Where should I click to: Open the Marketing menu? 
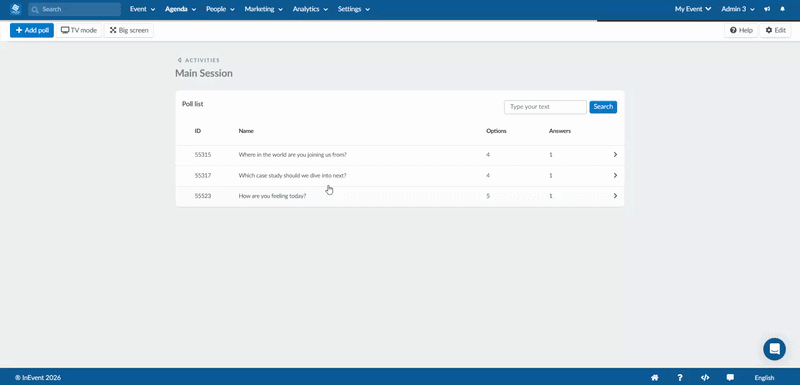tap(263, 9)
